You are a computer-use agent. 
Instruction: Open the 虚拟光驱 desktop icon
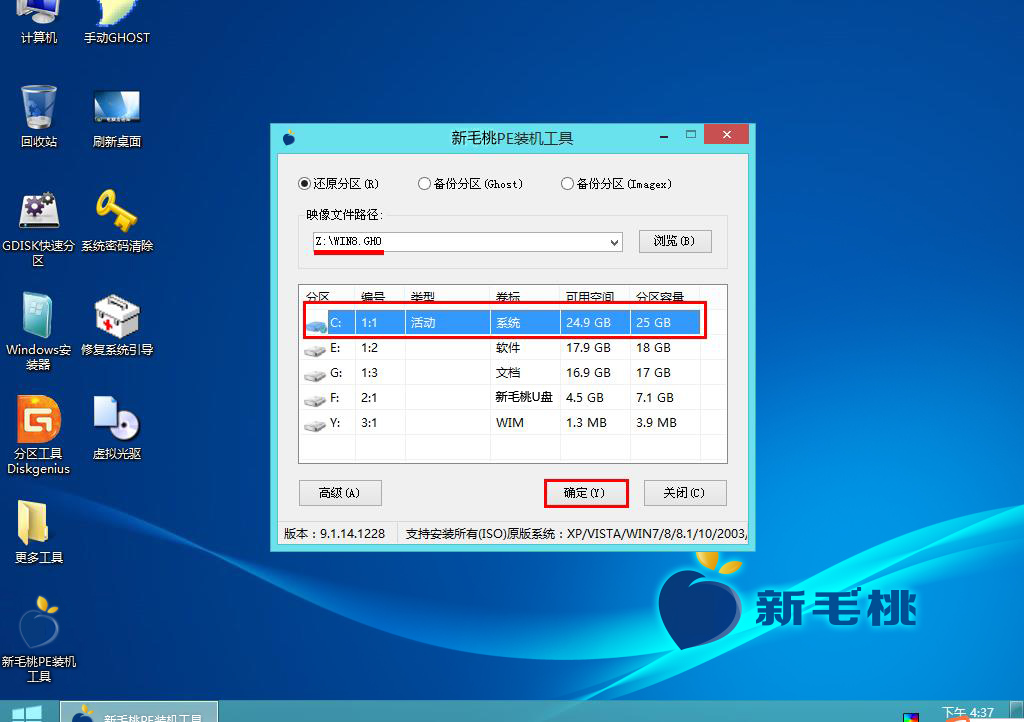point(117,428)
